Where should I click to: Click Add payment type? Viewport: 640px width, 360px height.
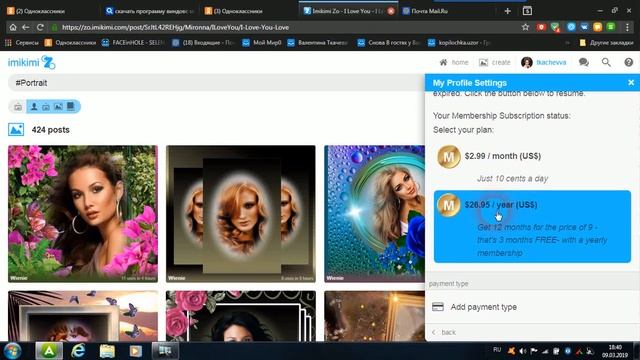(x=484, y=307)
